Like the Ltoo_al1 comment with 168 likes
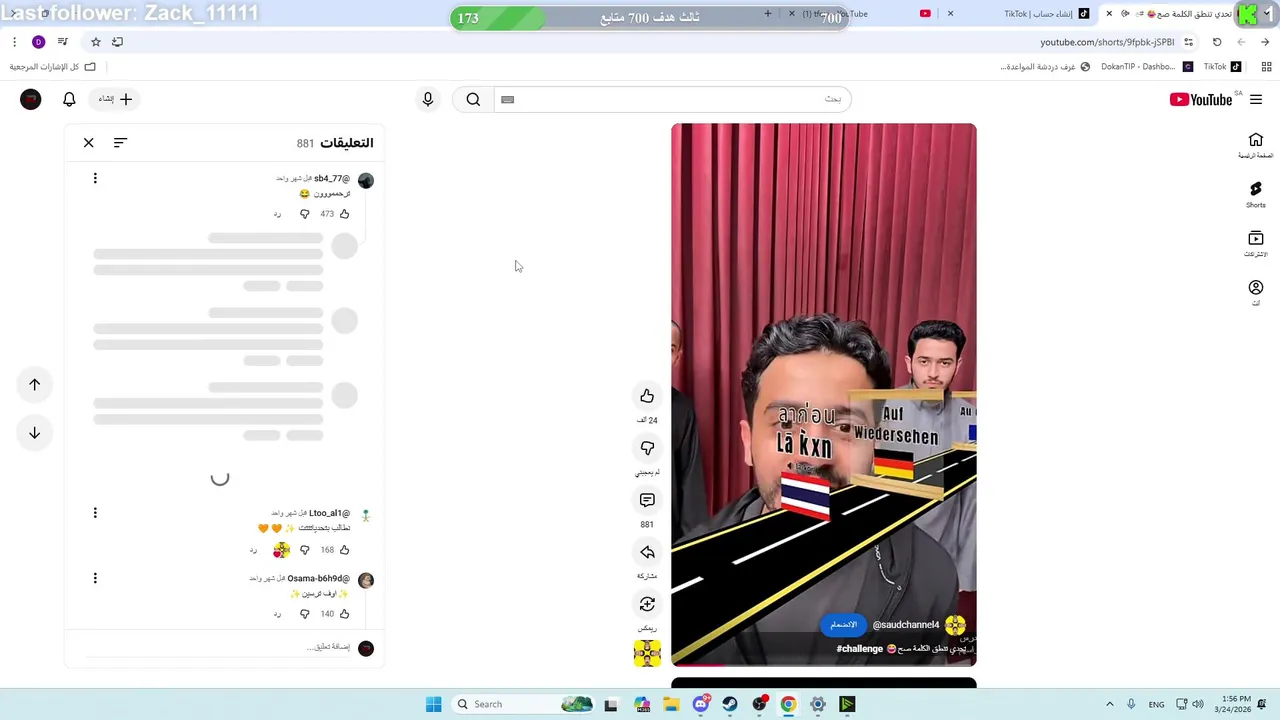1280x720 pixels. click(344, 550)
